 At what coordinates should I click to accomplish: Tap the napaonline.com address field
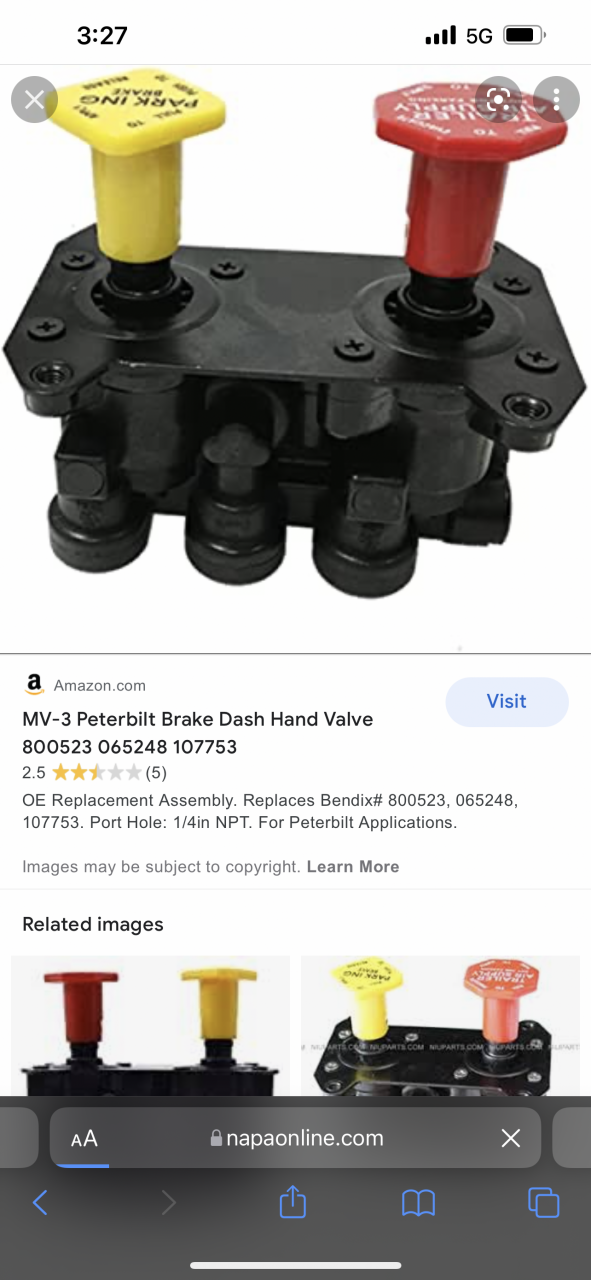[x=296, y=1138]
